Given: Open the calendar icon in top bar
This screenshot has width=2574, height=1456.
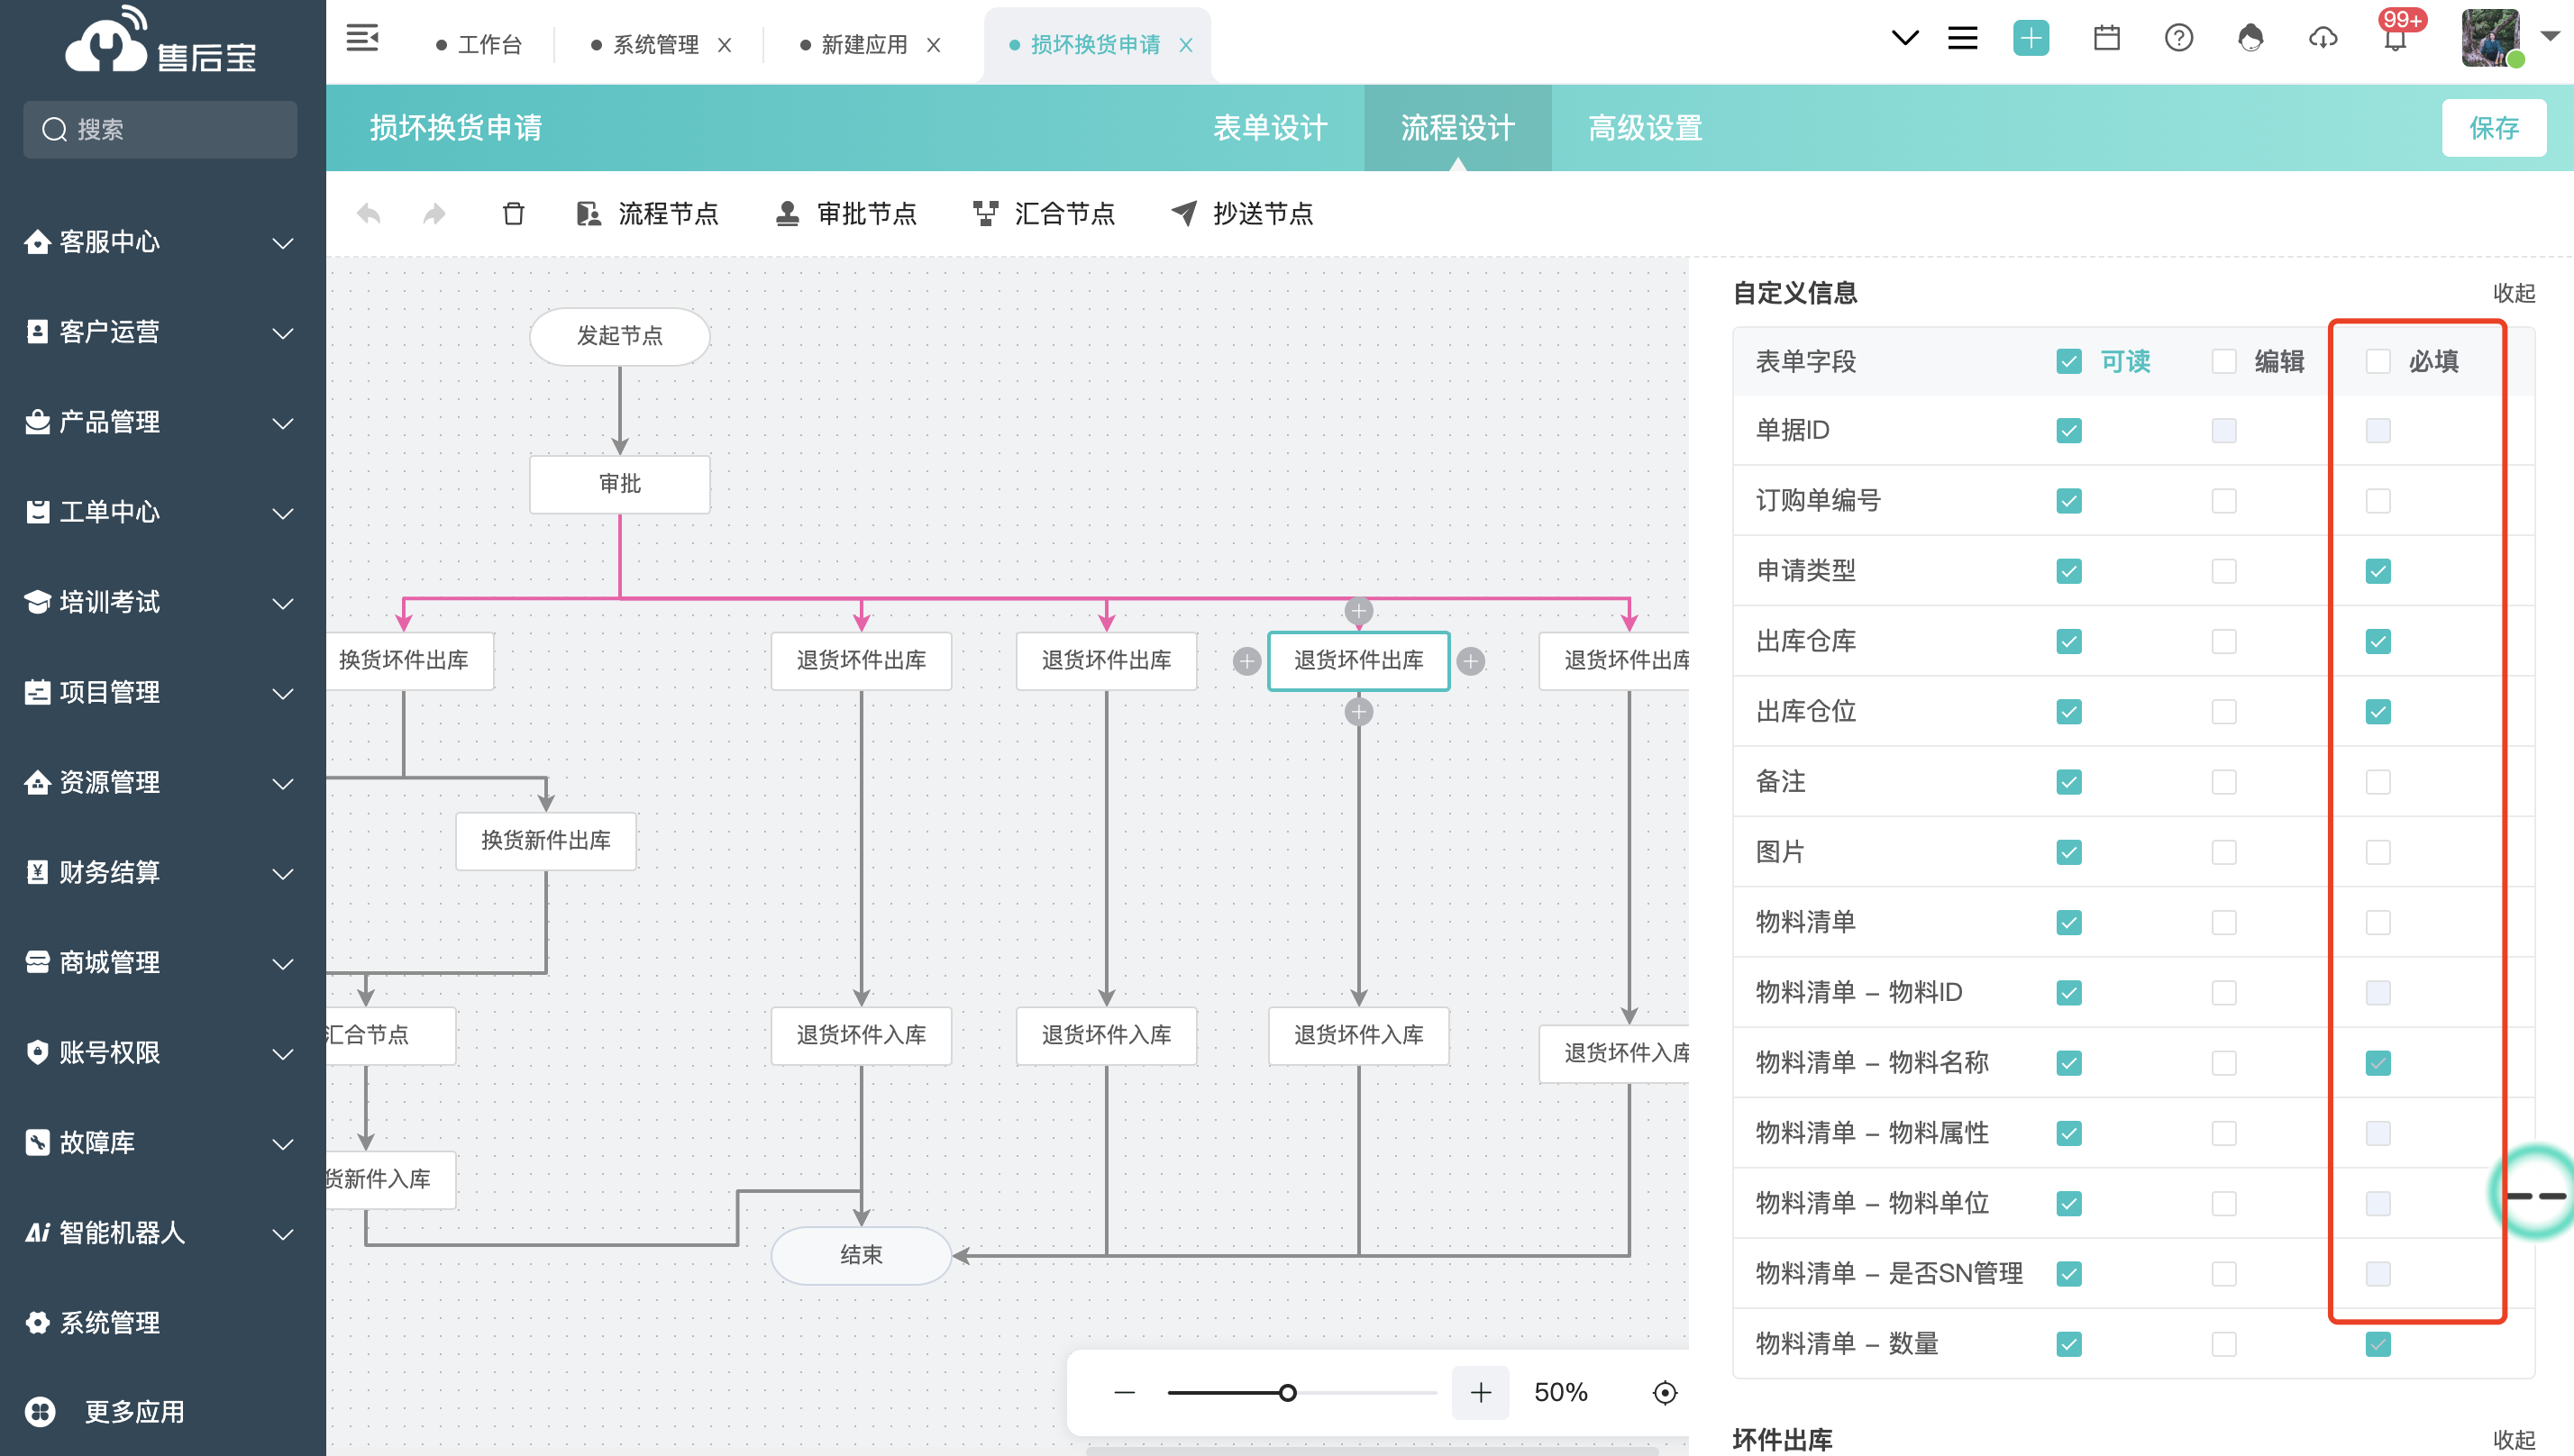Looking at the screenshot, I should pos(2106,38).
